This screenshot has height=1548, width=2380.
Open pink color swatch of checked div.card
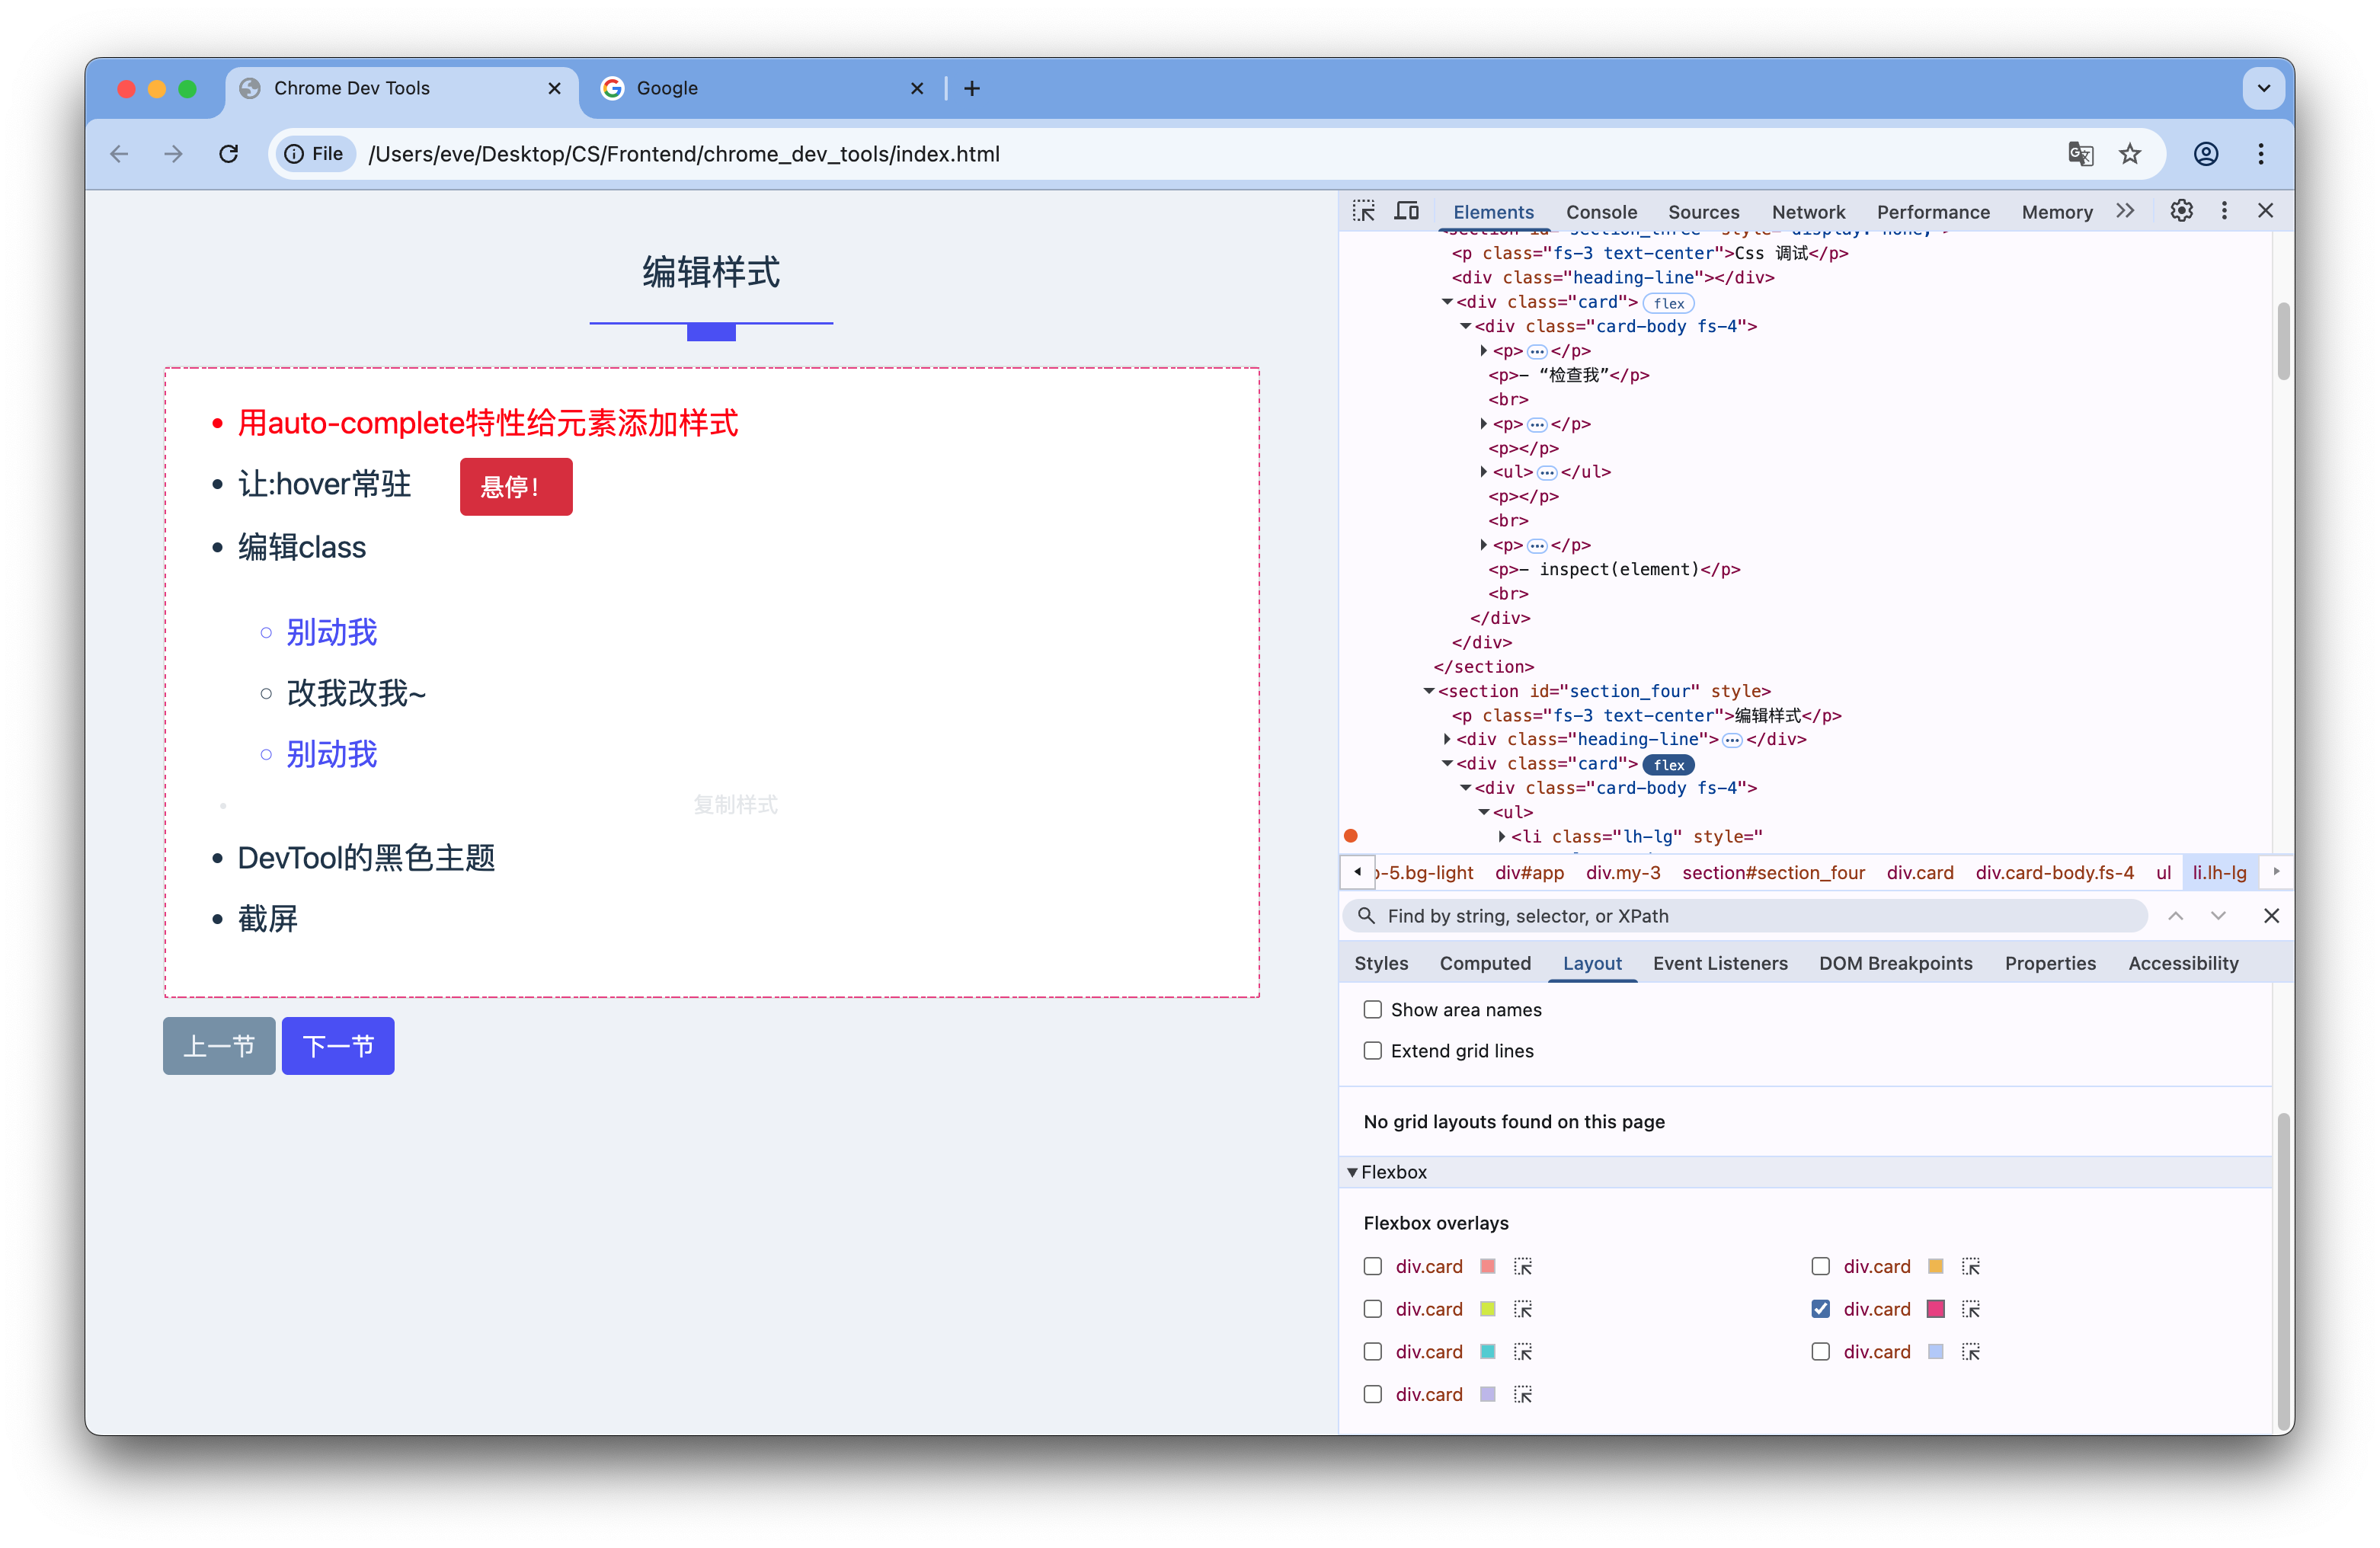point(1936,1309)
